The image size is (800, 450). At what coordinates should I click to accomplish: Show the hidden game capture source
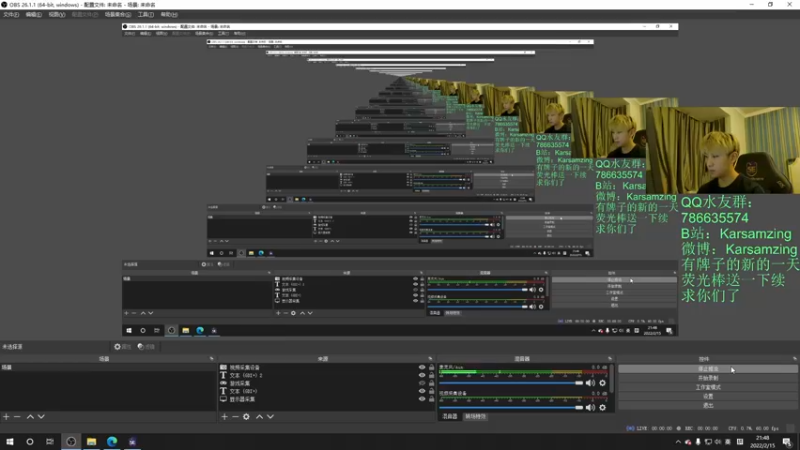421,383
